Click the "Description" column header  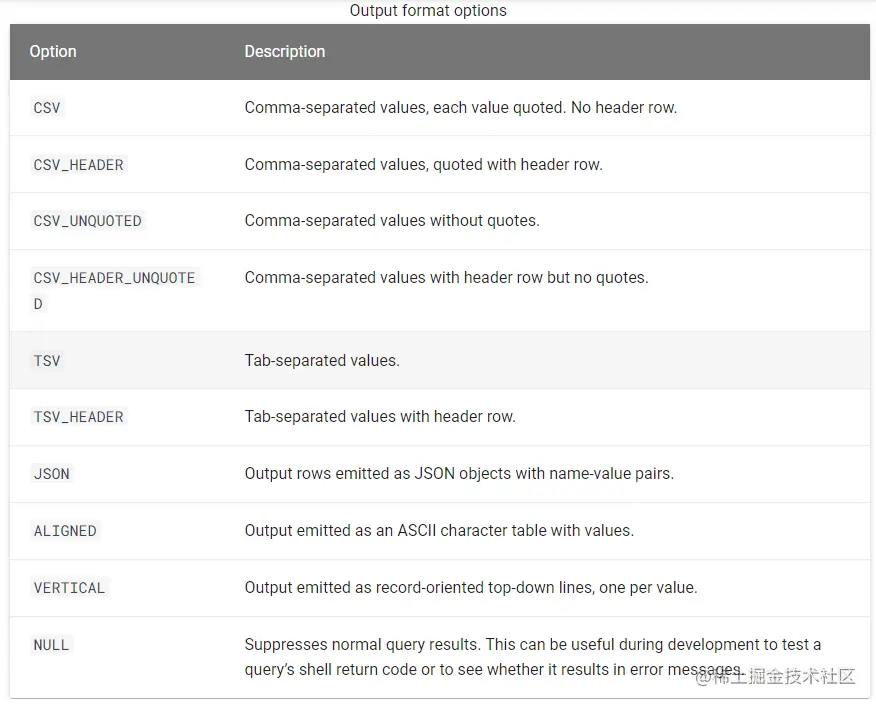click(285, 52)
